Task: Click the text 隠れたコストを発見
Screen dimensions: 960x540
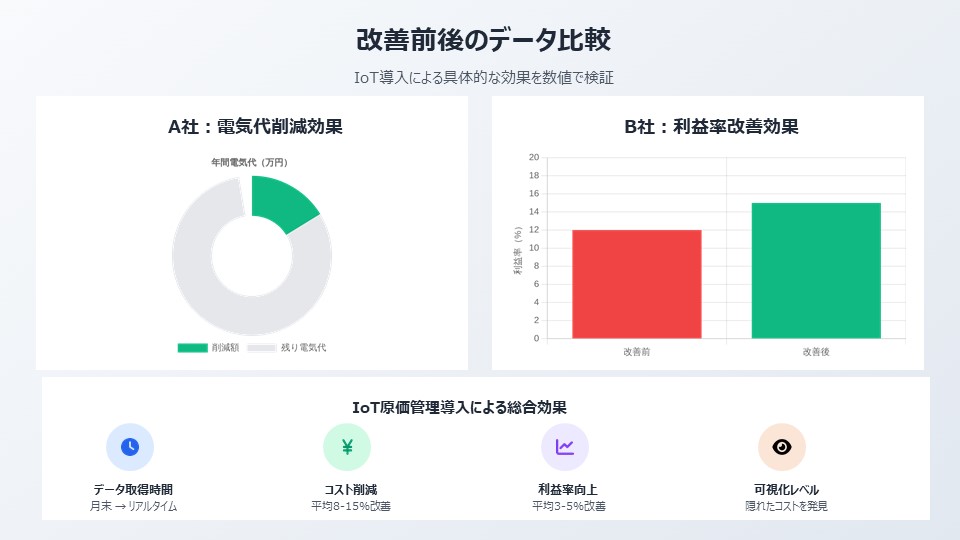Action: [x=786, y=506]
